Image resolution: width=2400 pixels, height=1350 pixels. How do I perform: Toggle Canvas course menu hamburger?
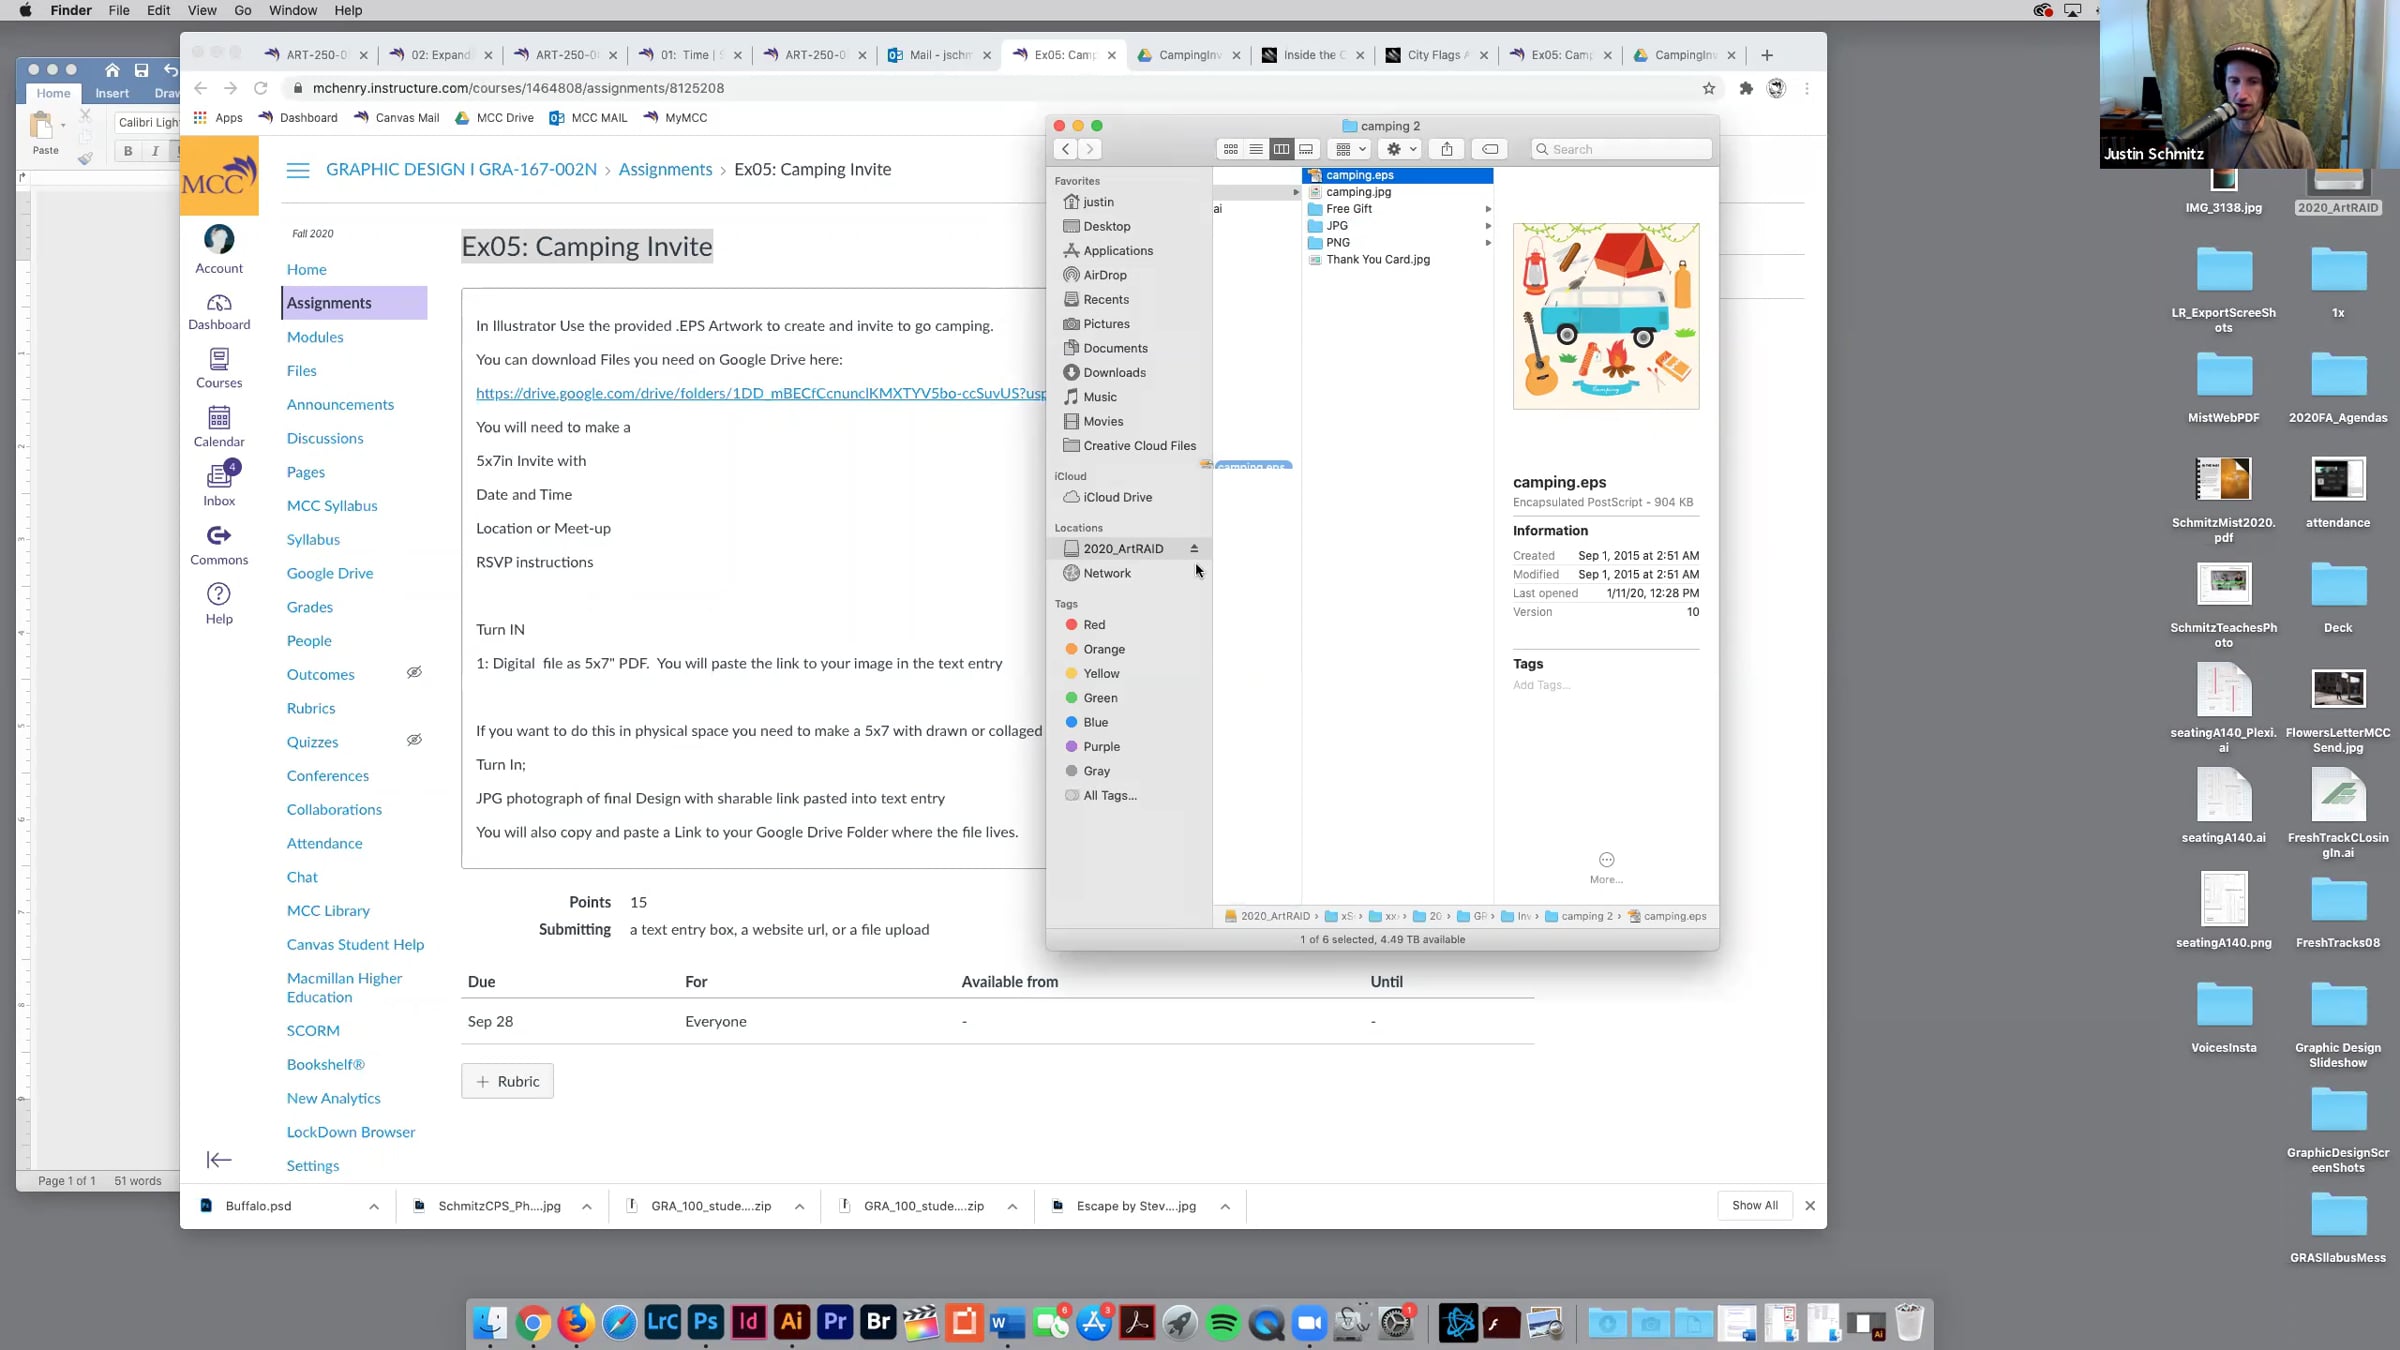(x=298, y=170)
